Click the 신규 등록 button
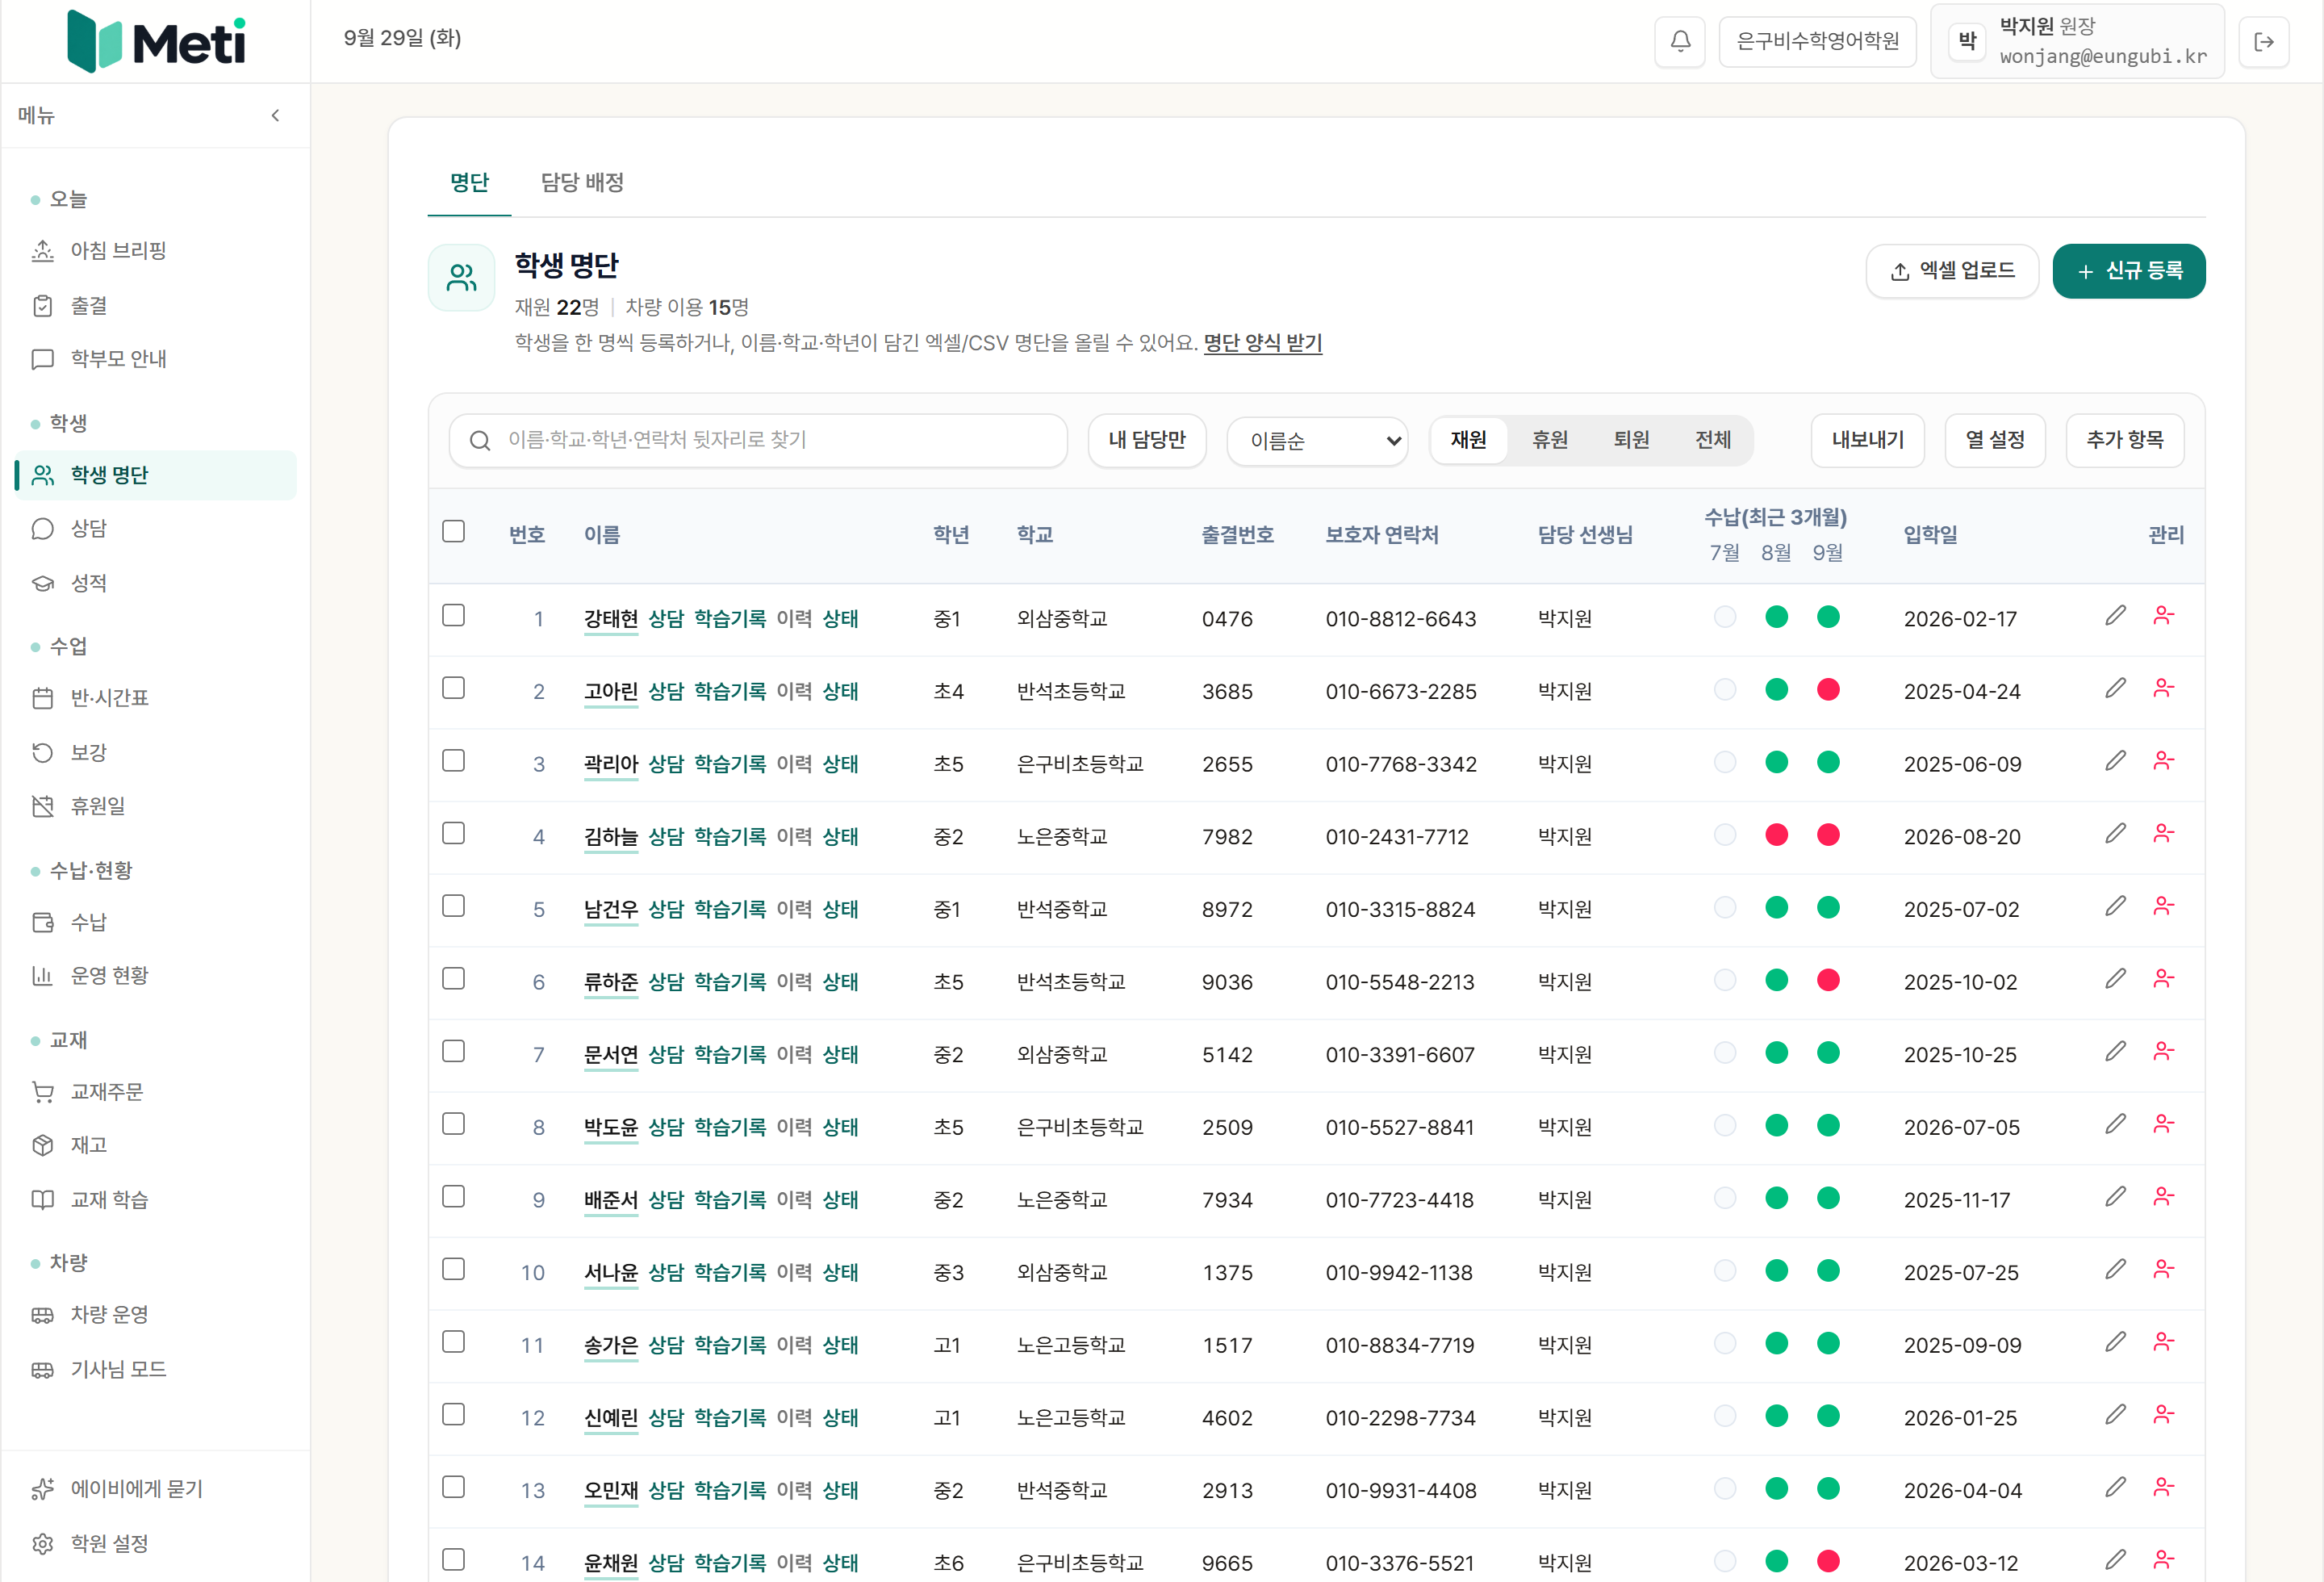 (x=2129, y=271)
